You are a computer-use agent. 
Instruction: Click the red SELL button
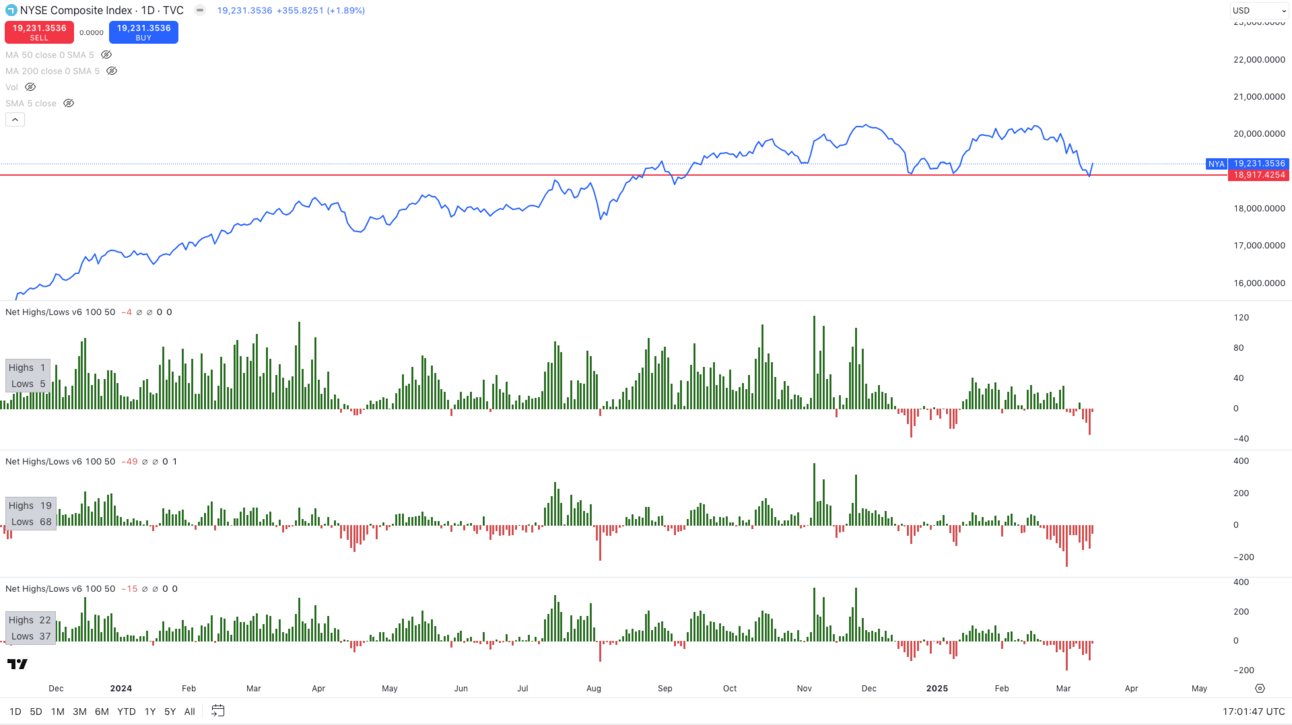(39, 32)
